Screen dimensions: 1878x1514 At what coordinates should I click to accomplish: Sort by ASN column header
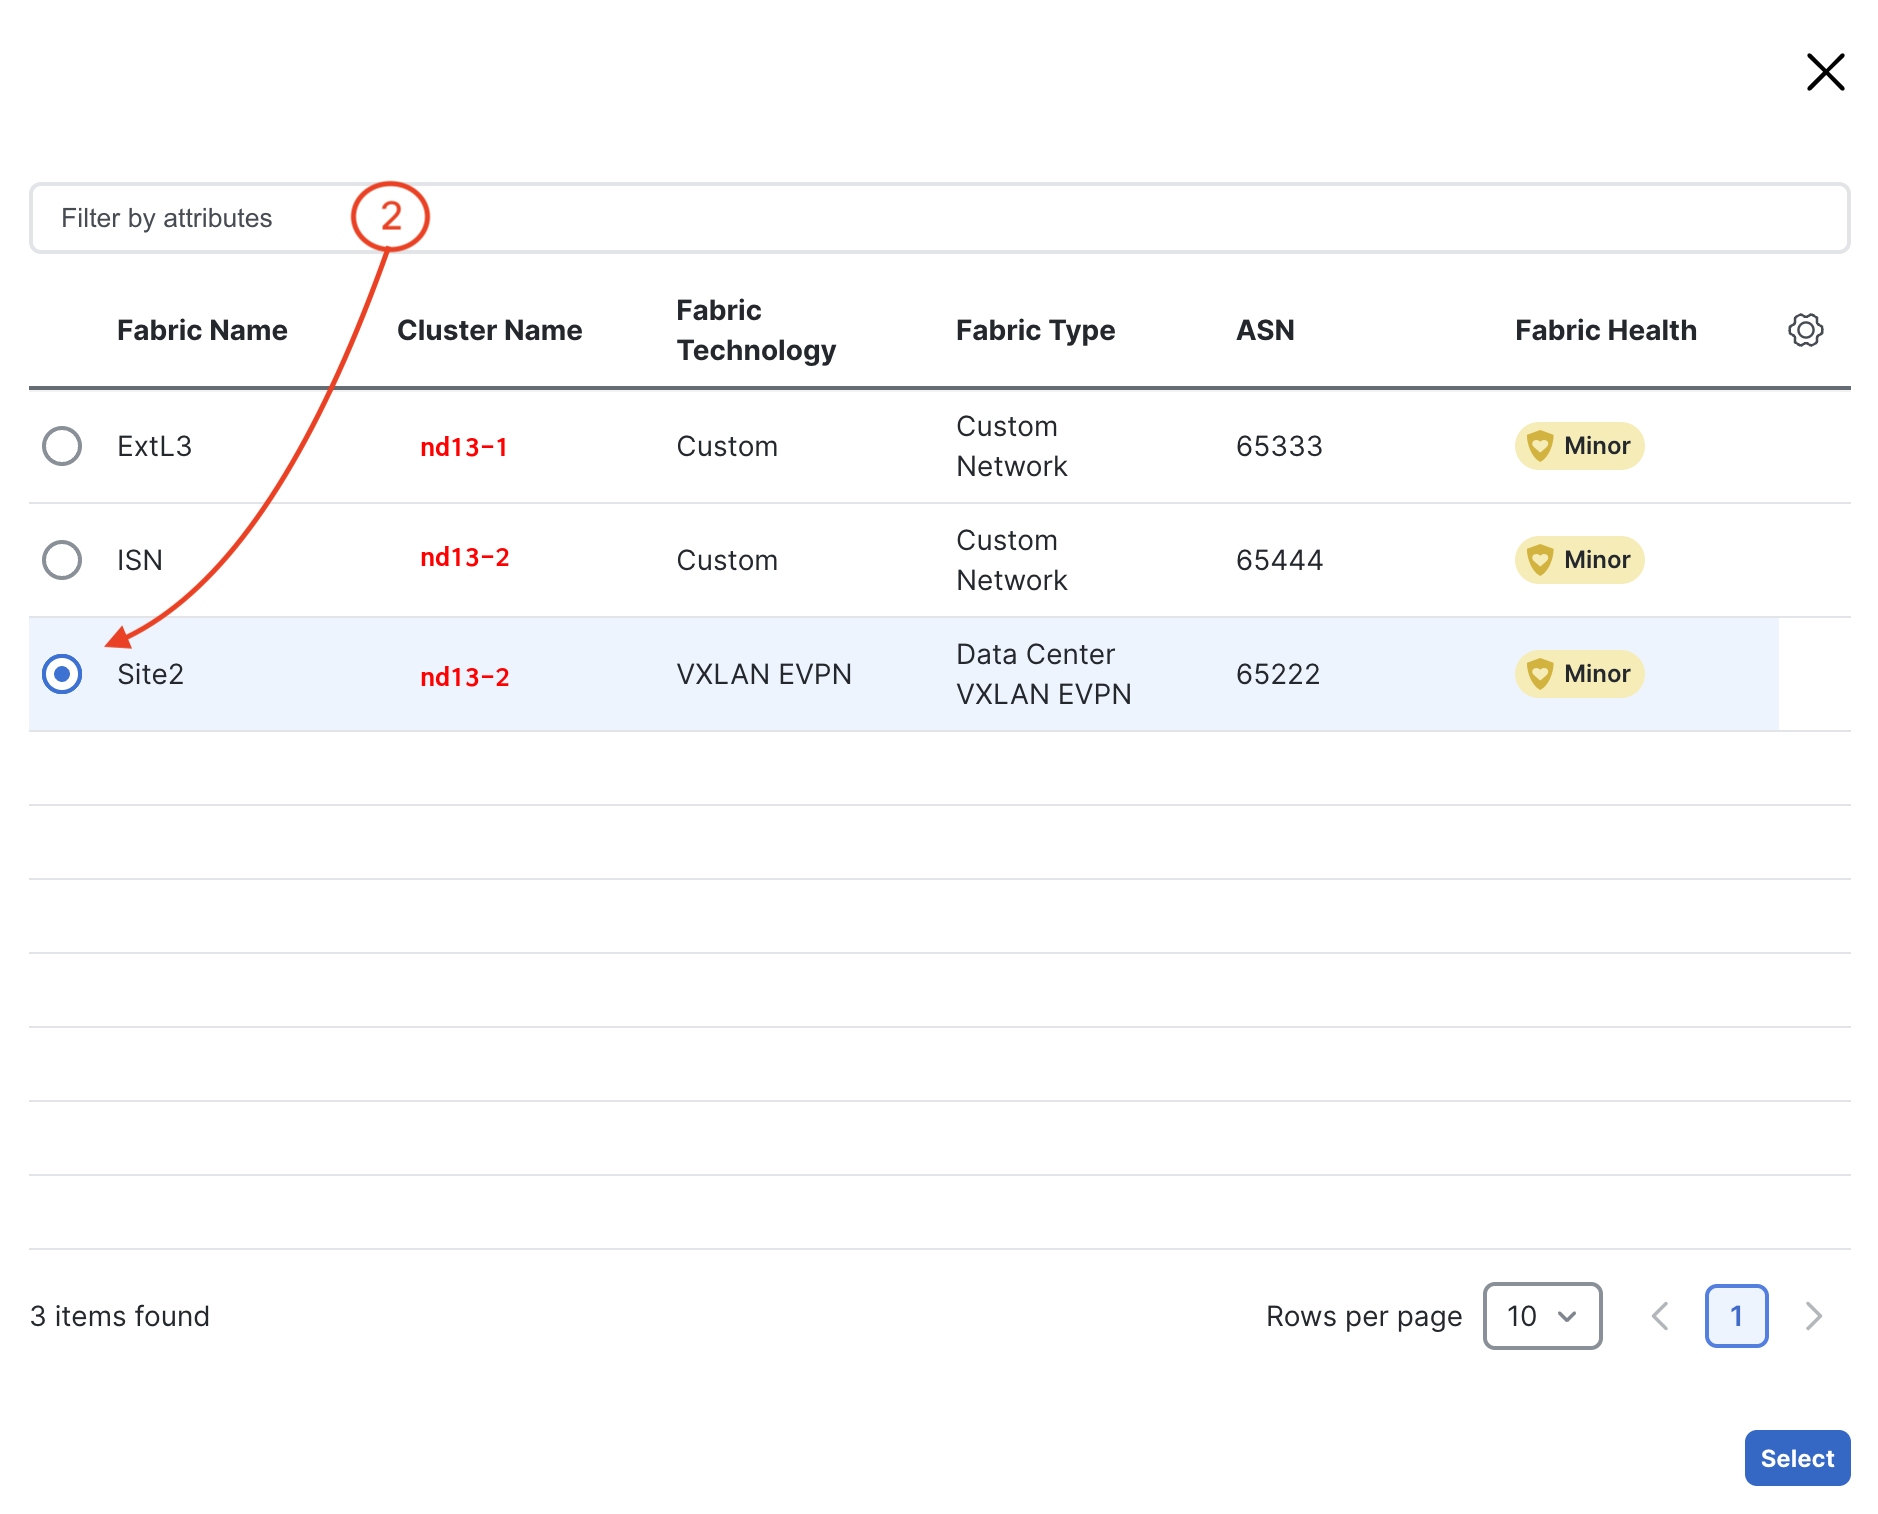[x=1265, y=330]
